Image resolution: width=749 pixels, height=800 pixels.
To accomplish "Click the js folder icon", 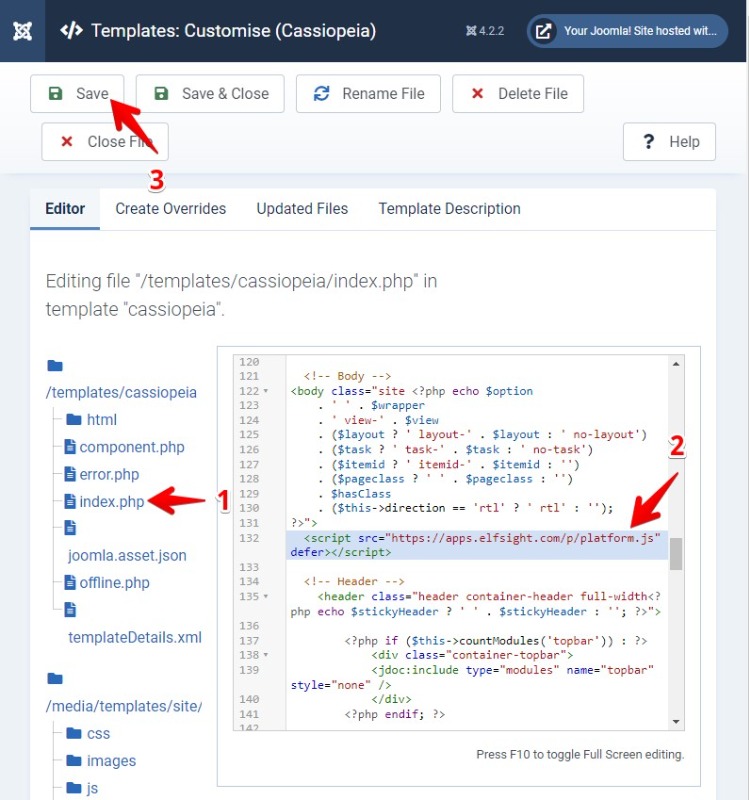I will coord(74,788).
